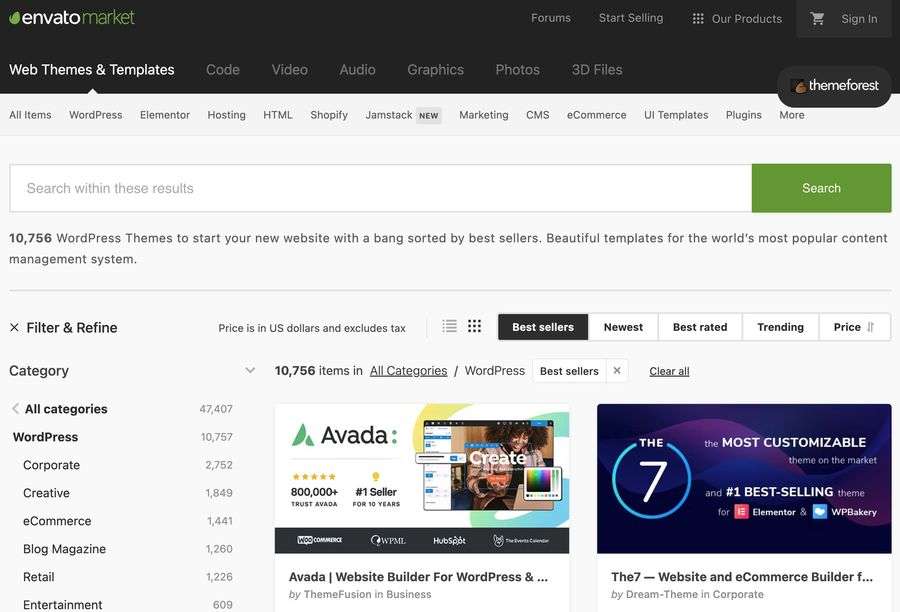Open the Business category link under Avada
Screen dimensions: 900x612
tap(409, 595)
